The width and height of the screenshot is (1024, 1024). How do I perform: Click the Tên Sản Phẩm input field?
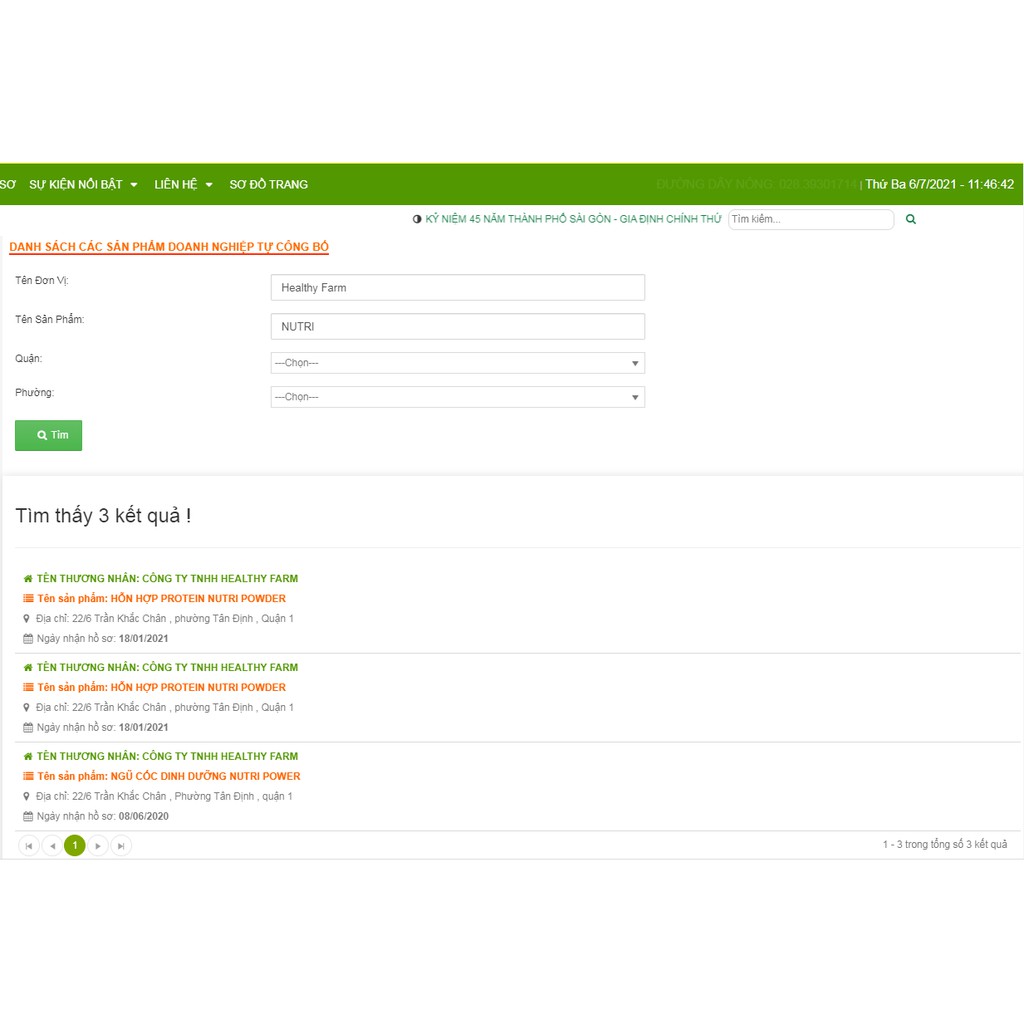coord(457,327)
